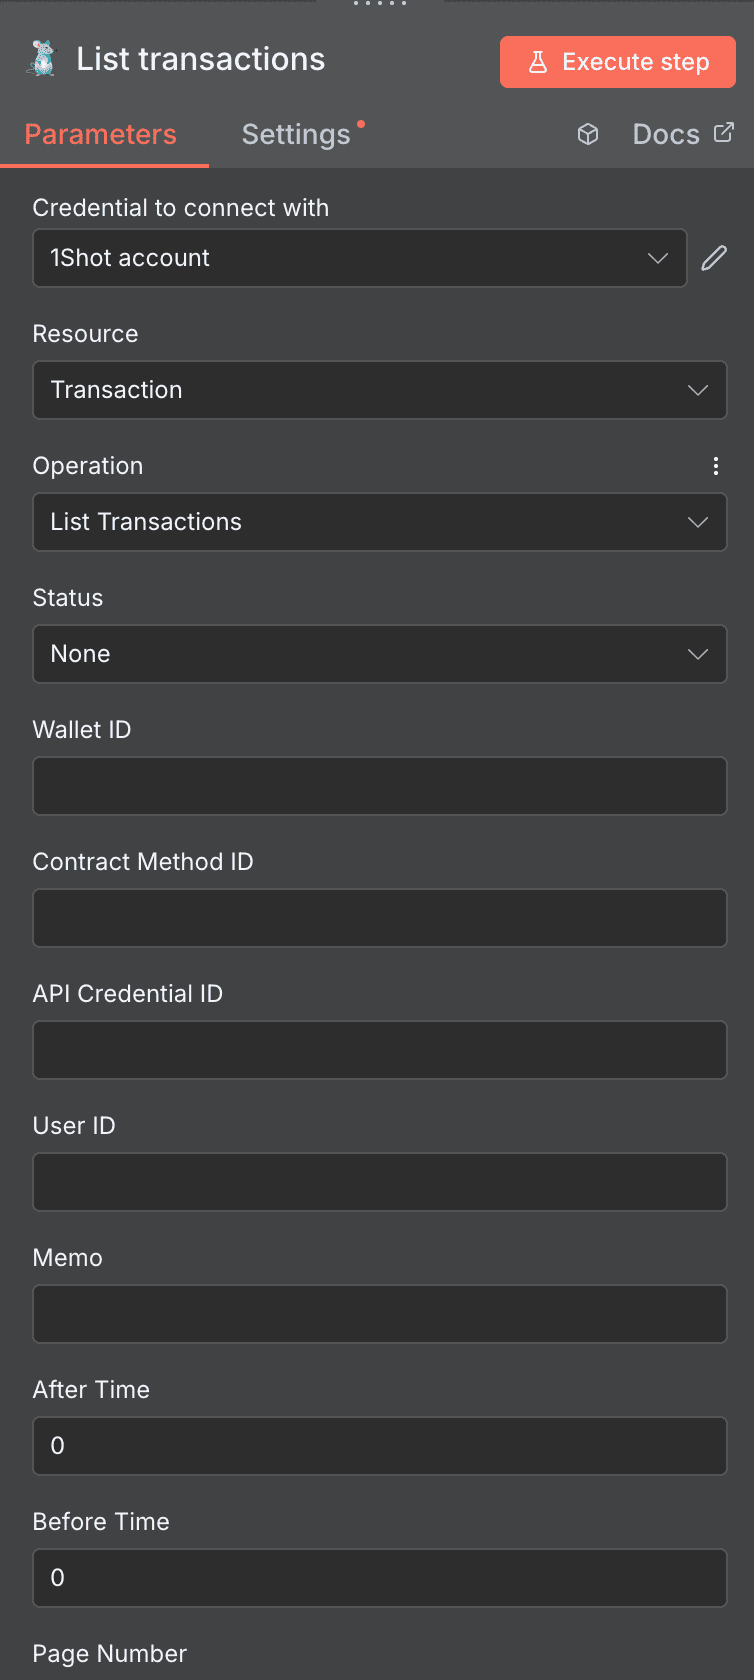Screen dimensions: 754x1680
Task: Select the After Time value field
Action: pos(380,1446)
